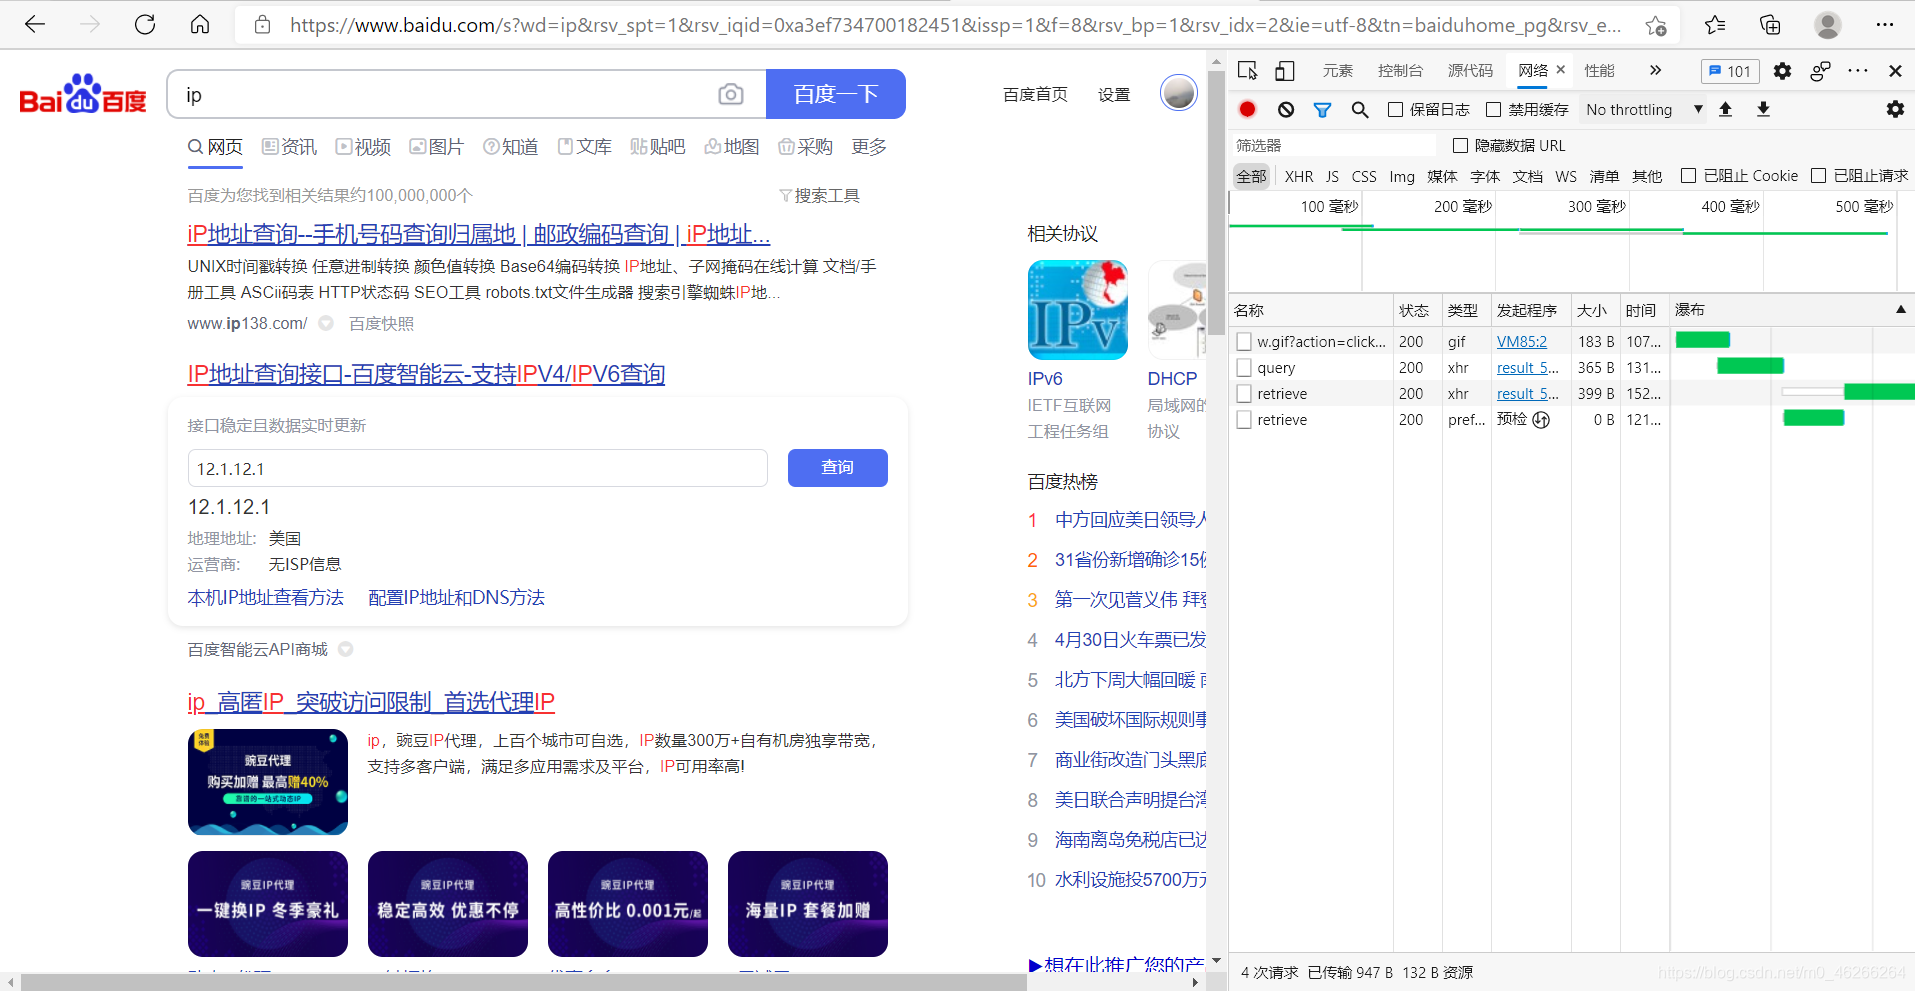Expand more DevTools tabs chevron
Viewport: 1915px width, 991px height.
[1655, 70]
